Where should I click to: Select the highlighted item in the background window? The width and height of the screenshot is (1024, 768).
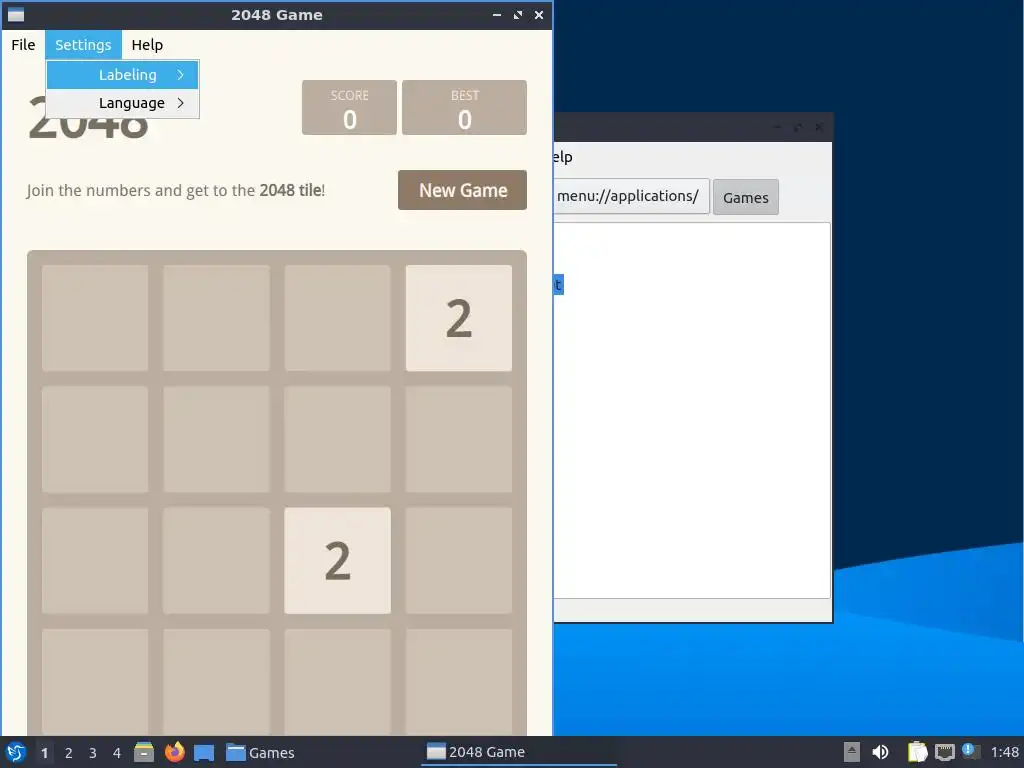[559, 285]
